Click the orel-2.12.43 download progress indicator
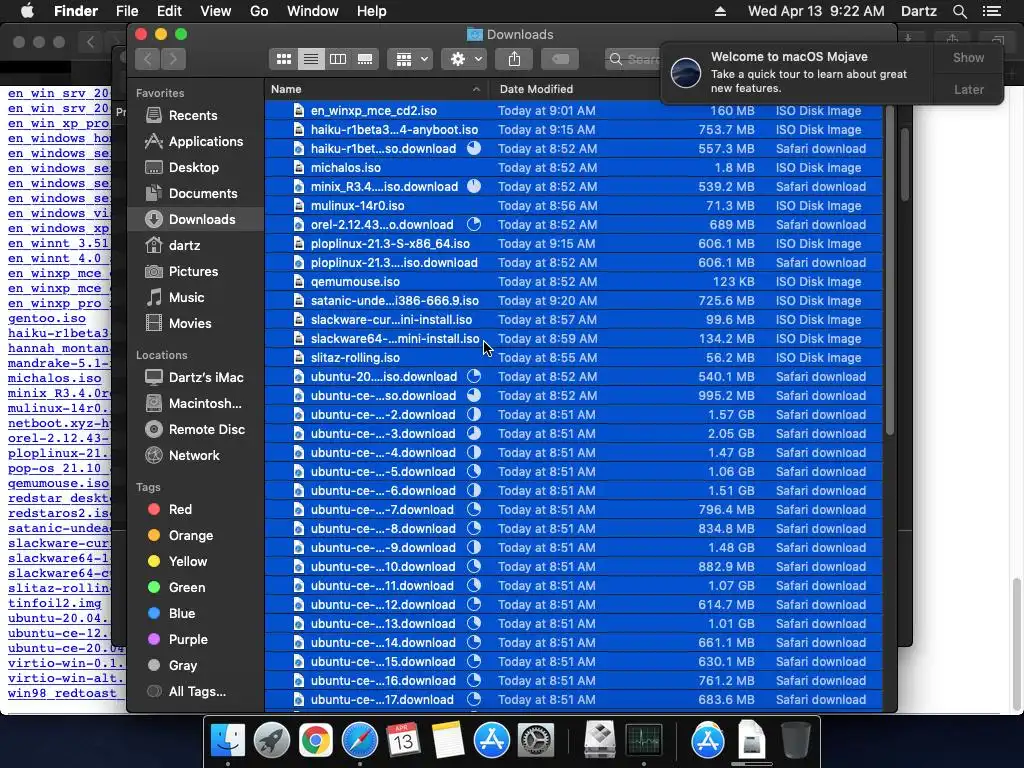 tap(473, 225)
